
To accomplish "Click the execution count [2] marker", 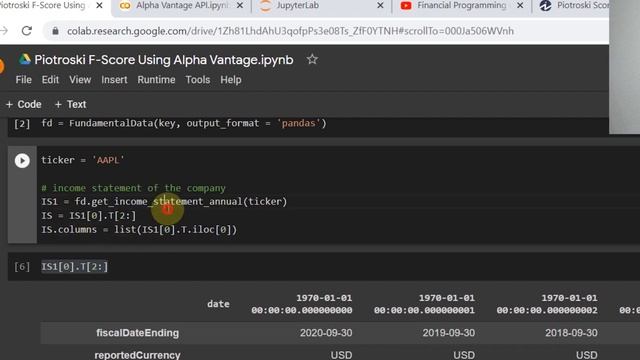I will [22, 124].
